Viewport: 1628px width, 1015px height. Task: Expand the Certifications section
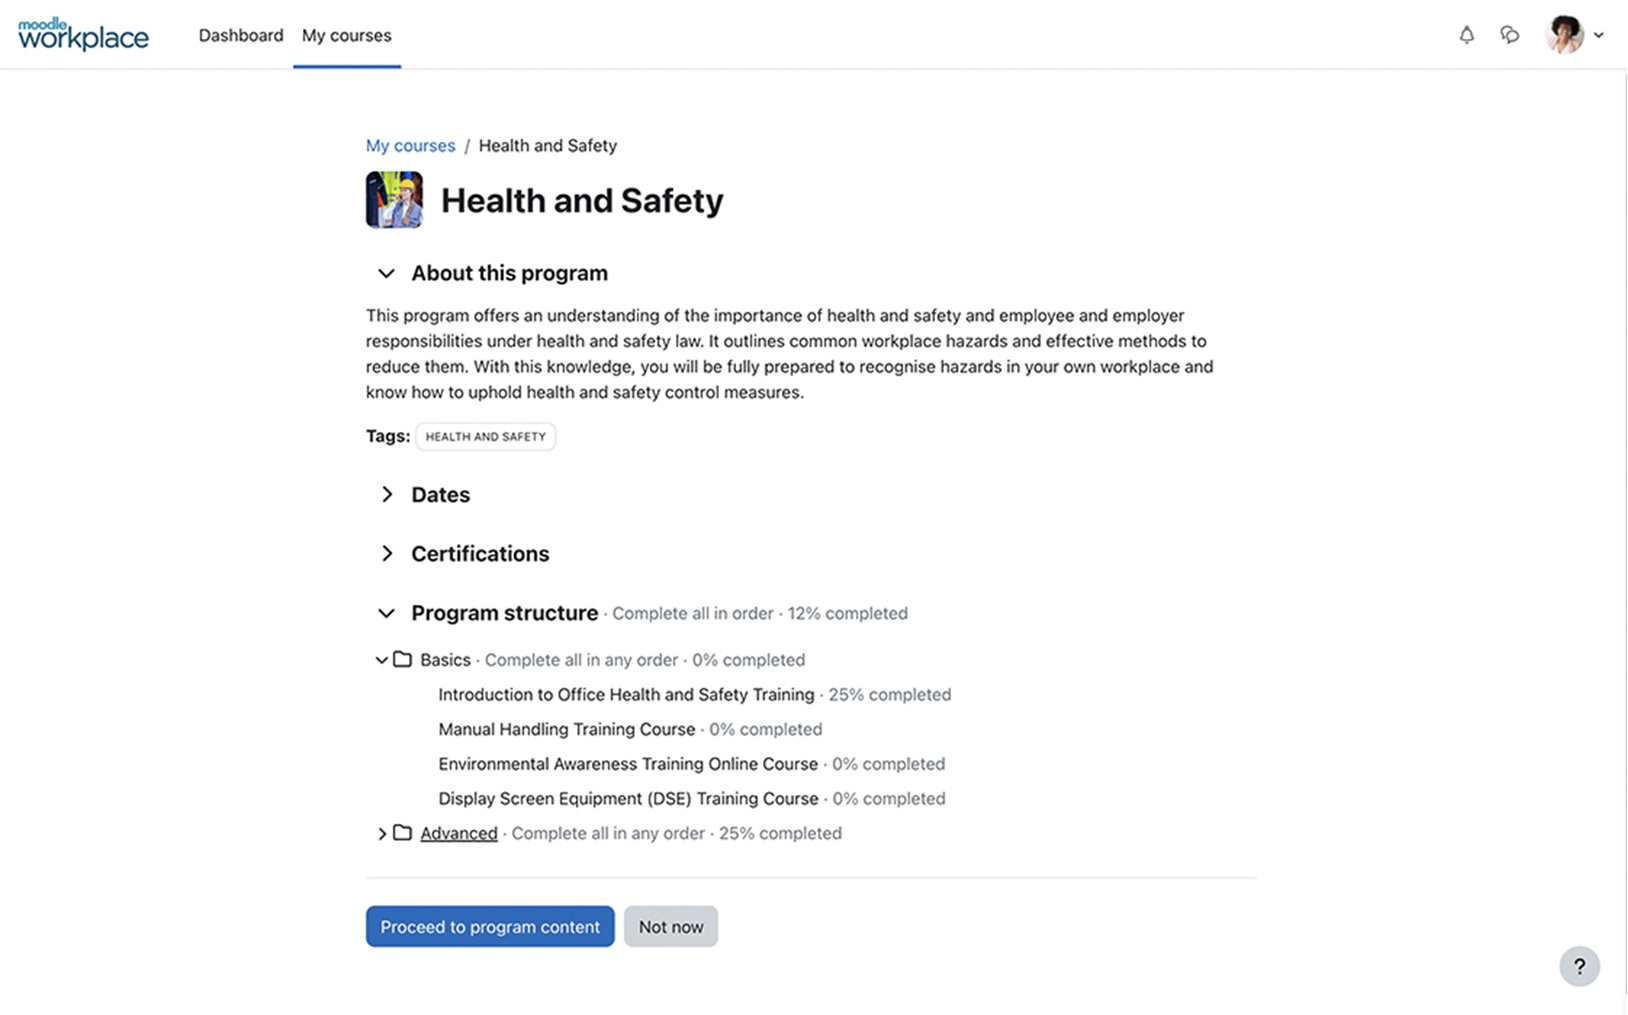click(387, 554)
